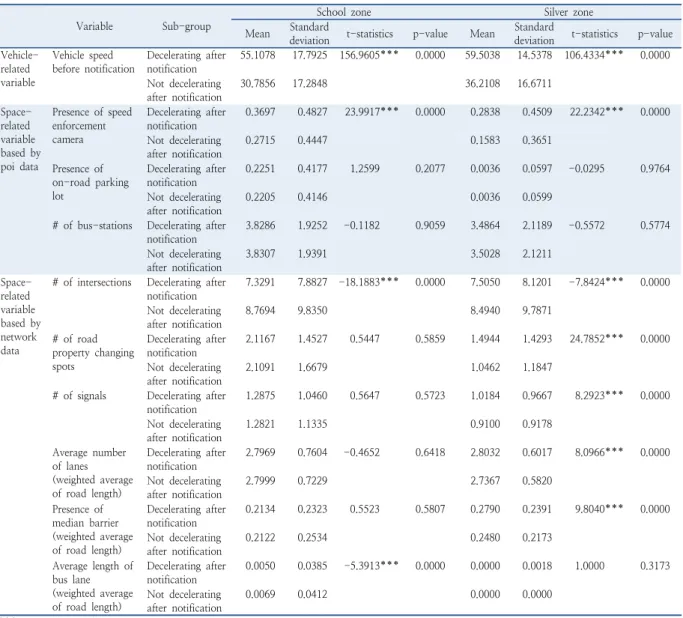Click "Vehicle speed before notification" label
This screenshot has height=618, width=683.
pyautogui.click(x=93, y=62)
